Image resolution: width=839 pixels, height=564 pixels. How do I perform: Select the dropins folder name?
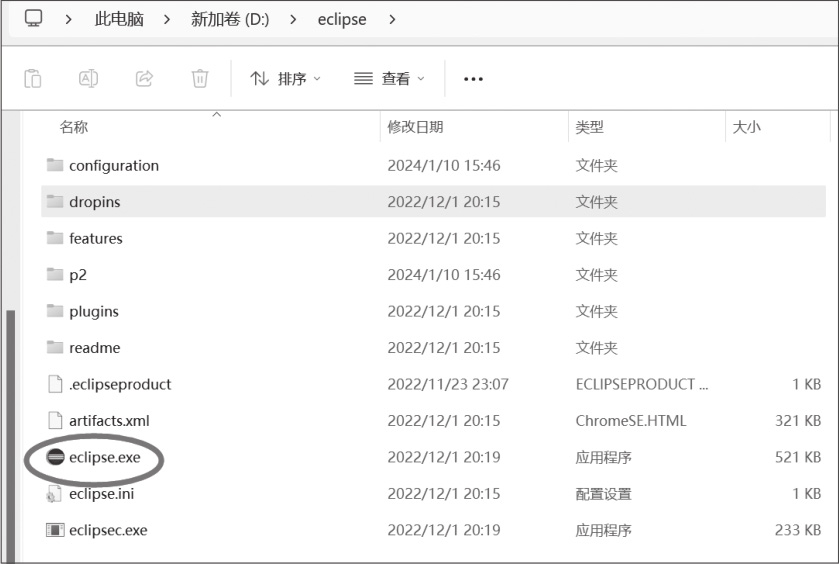click(x=95, y=202)
